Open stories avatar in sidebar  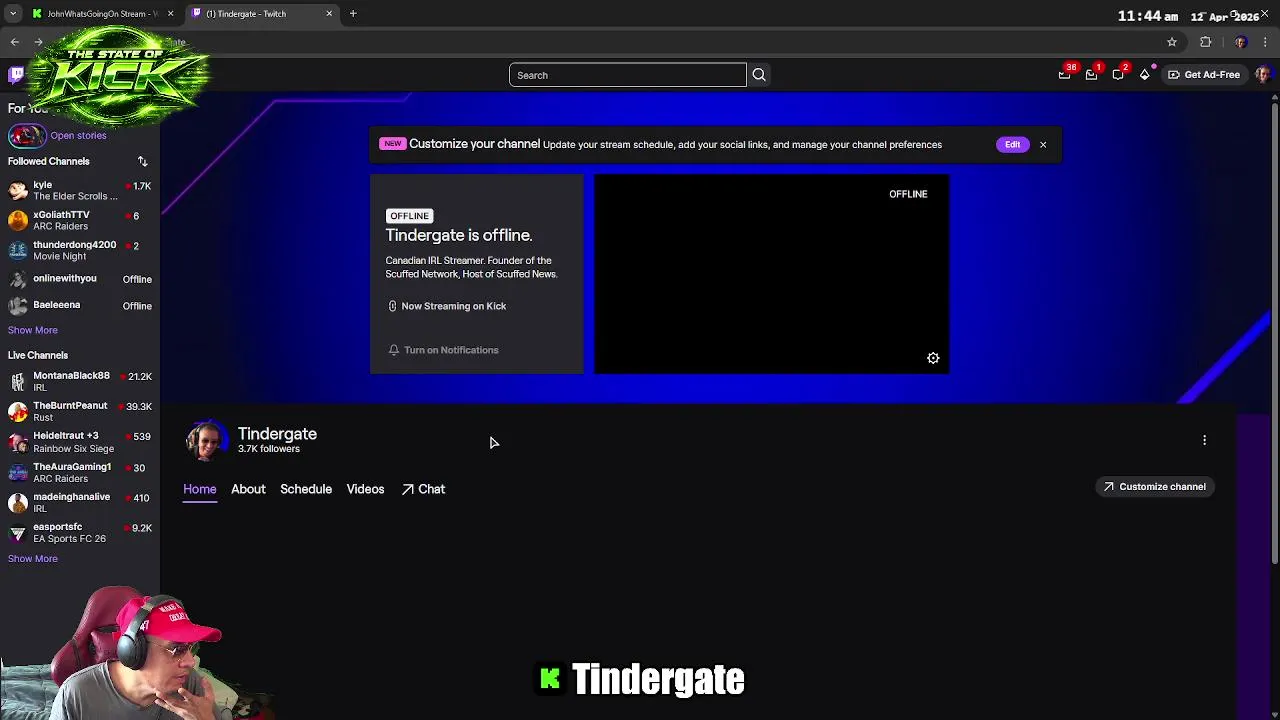point(26,135)
